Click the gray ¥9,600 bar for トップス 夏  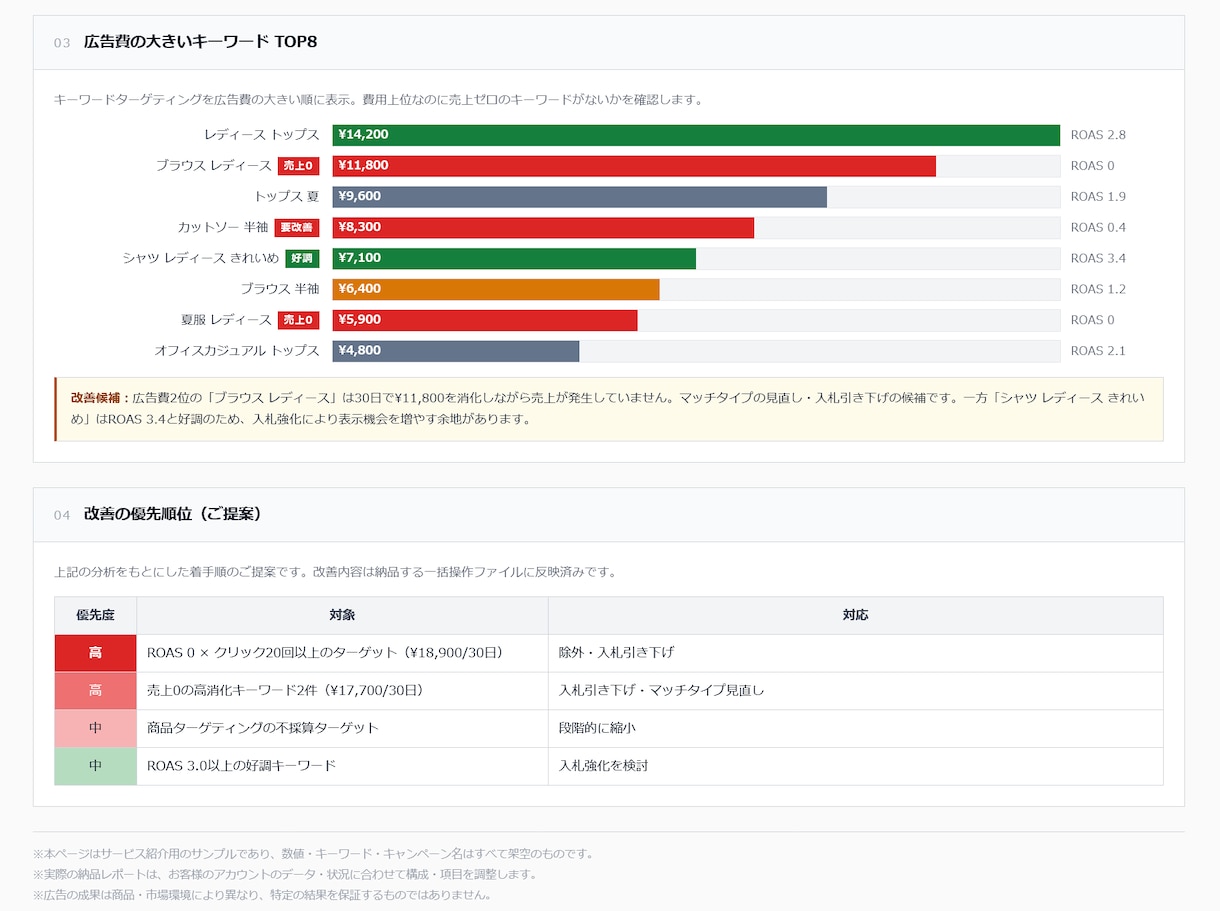click(x=580, y=197)
